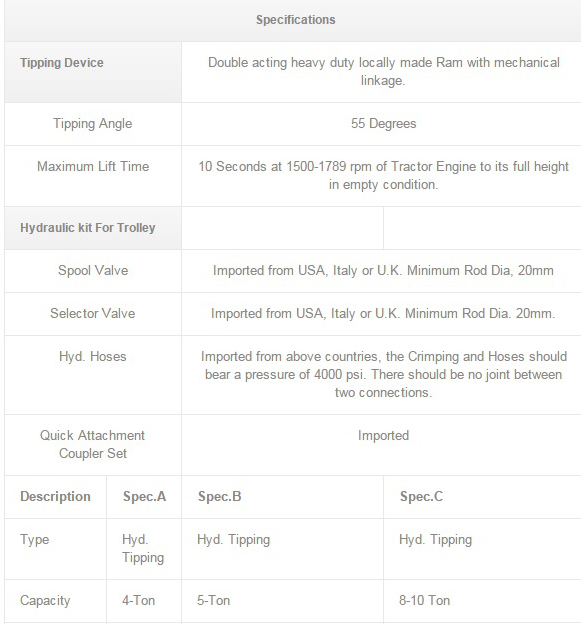
Task: Select the 5-Ton capacity cell
Action: click(x=283, y=601)
